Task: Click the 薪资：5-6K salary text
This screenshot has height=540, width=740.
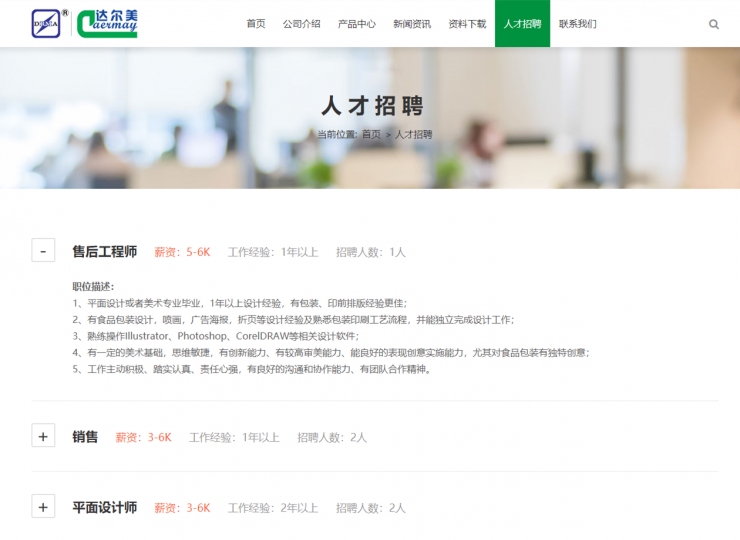Action: tap(182, 252)
